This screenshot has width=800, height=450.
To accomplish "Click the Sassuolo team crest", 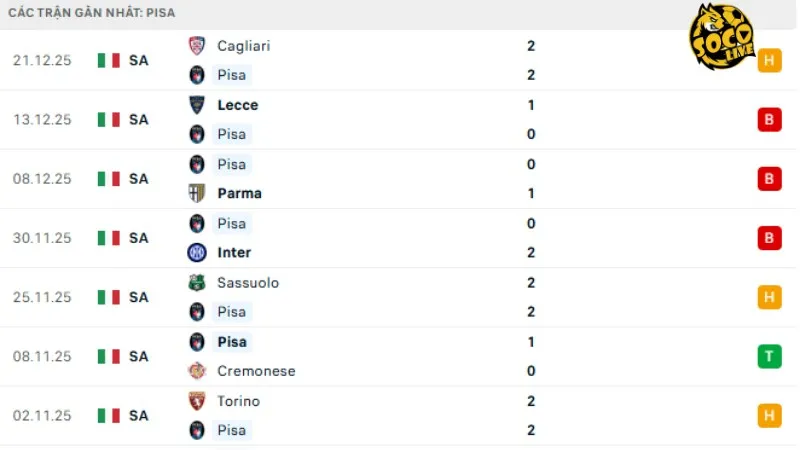I will [197, 283].
